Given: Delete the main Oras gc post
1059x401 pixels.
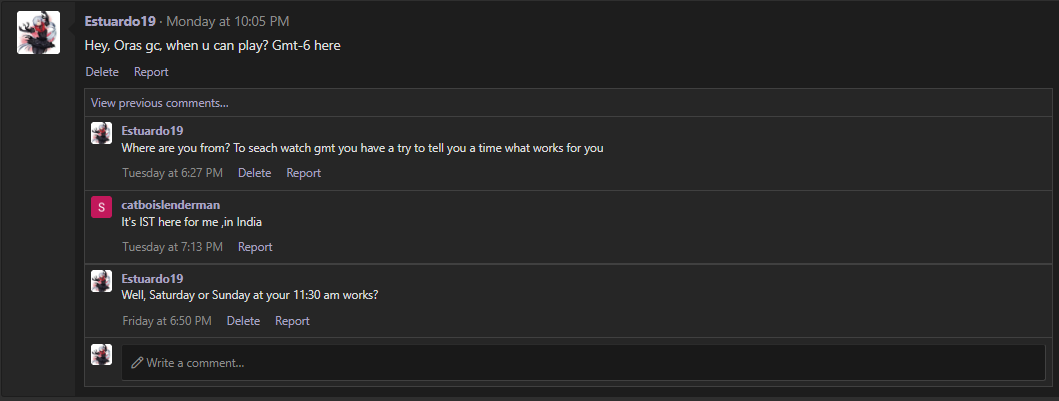Looking at the screenshot, I should tap(102, 72).
